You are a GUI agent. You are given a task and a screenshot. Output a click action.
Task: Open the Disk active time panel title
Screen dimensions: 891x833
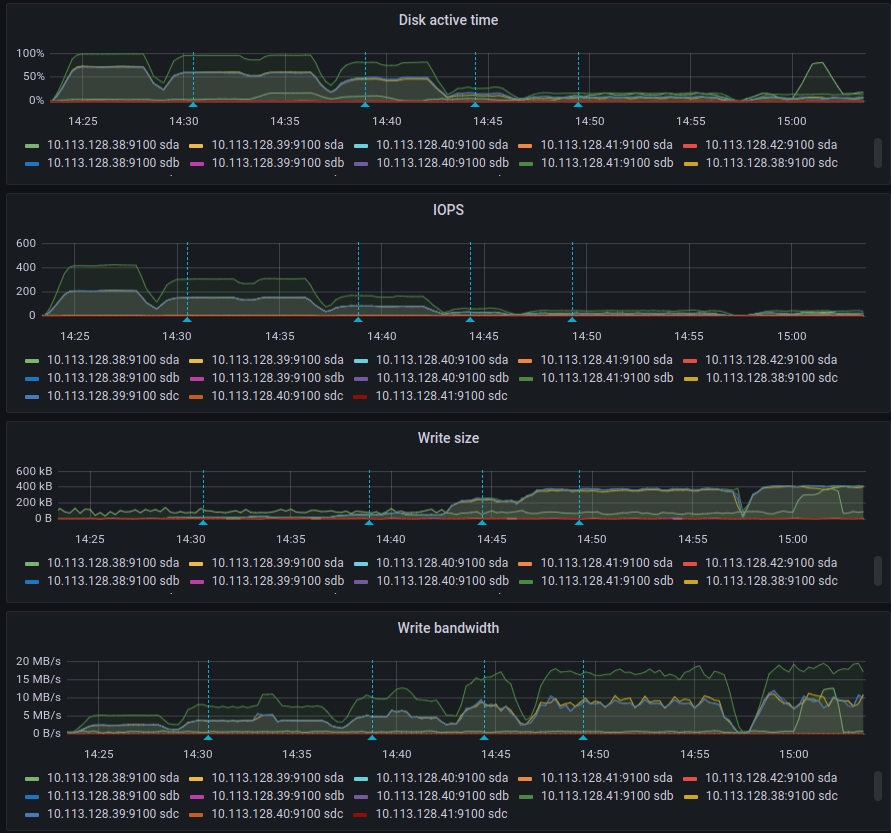coord(448,20)
